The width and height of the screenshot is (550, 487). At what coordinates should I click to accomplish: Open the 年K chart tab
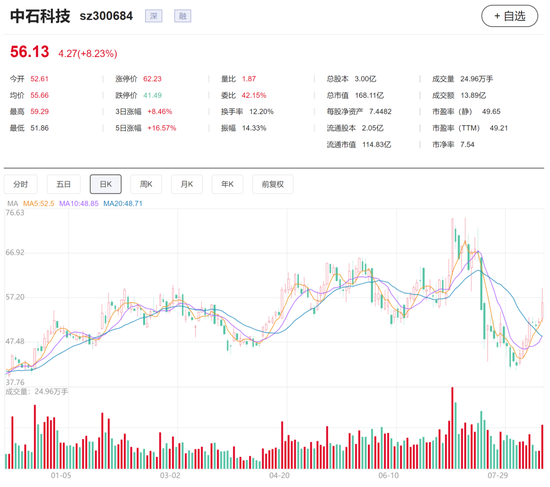click(x=227, y=184)
